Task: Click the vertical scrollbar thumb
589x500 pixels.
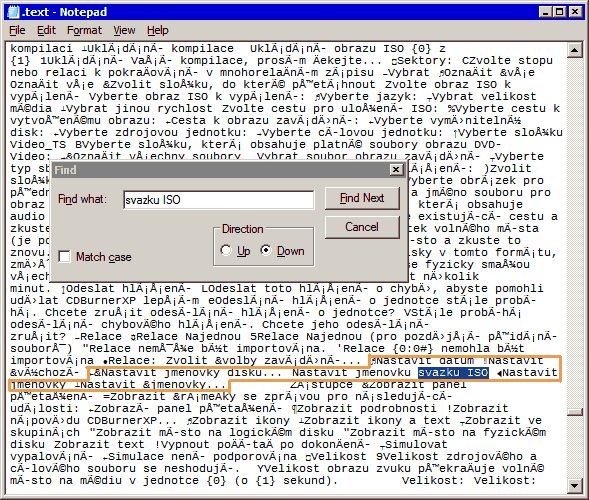Action: click(574, 412)
